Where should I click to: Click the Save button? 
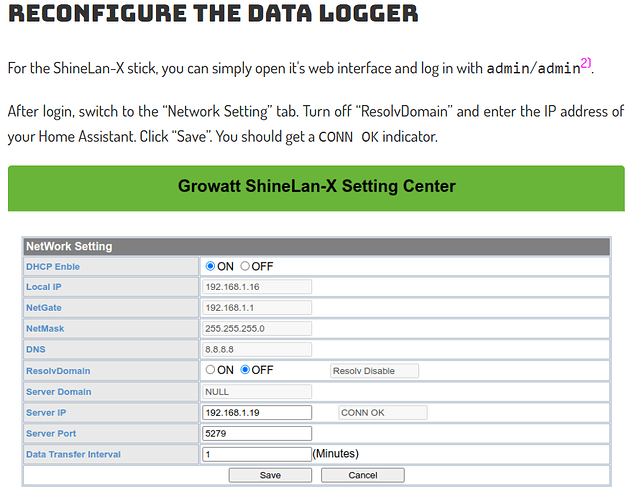(x=270, y=475)
